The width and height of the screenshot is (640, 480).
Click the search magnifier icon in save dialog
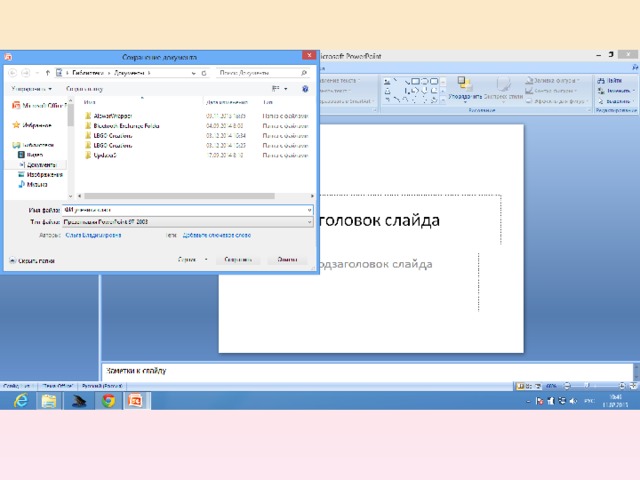[304, 73]
